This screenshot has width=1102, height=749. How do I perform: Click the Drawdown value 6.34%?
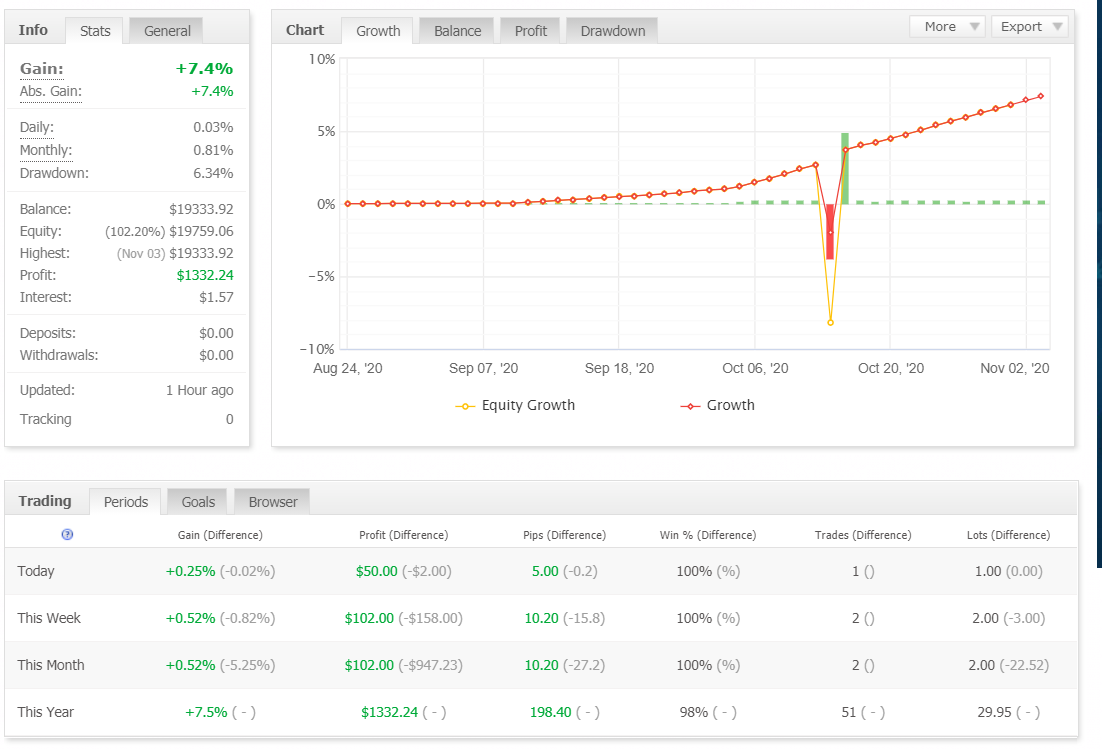click(213, 173)
